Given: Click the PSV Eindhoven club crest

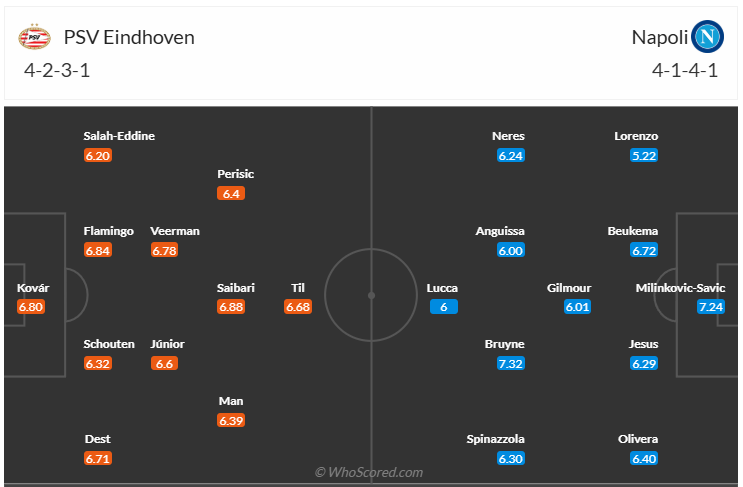Looking at the screenshot, I should click(x=34, y=38).
